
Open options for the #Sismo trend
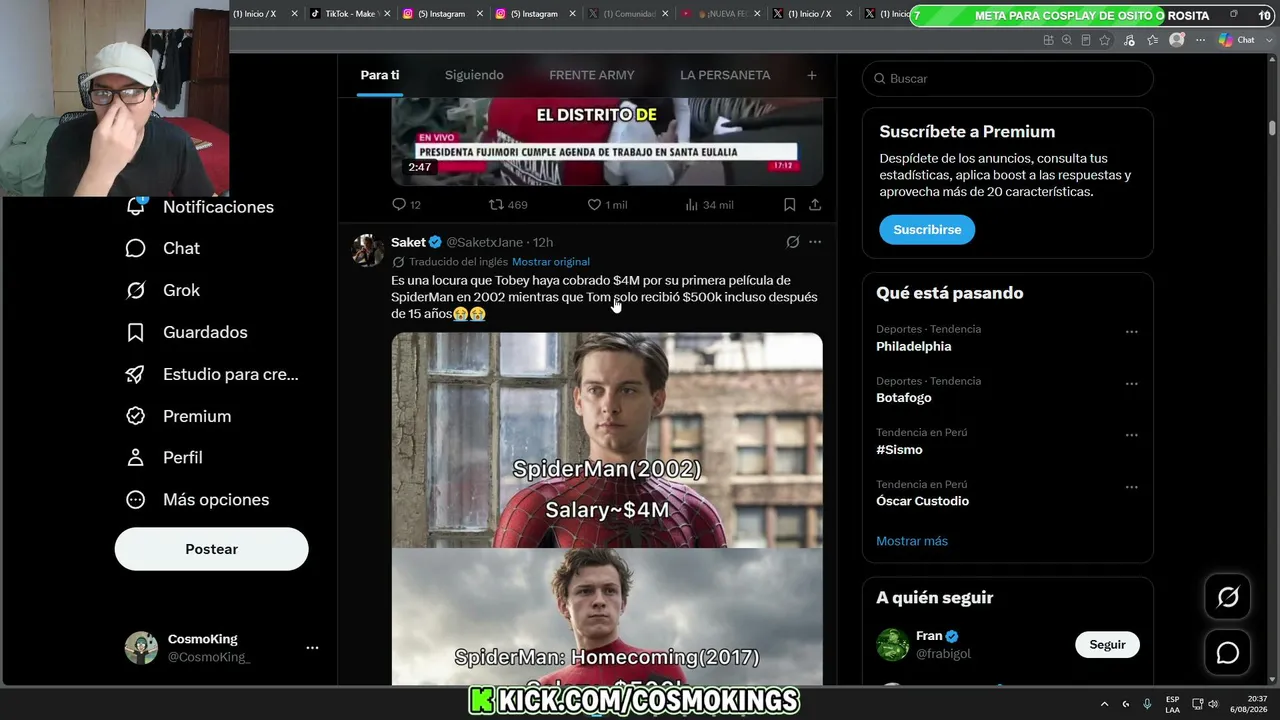click(x=1132, y=435)
